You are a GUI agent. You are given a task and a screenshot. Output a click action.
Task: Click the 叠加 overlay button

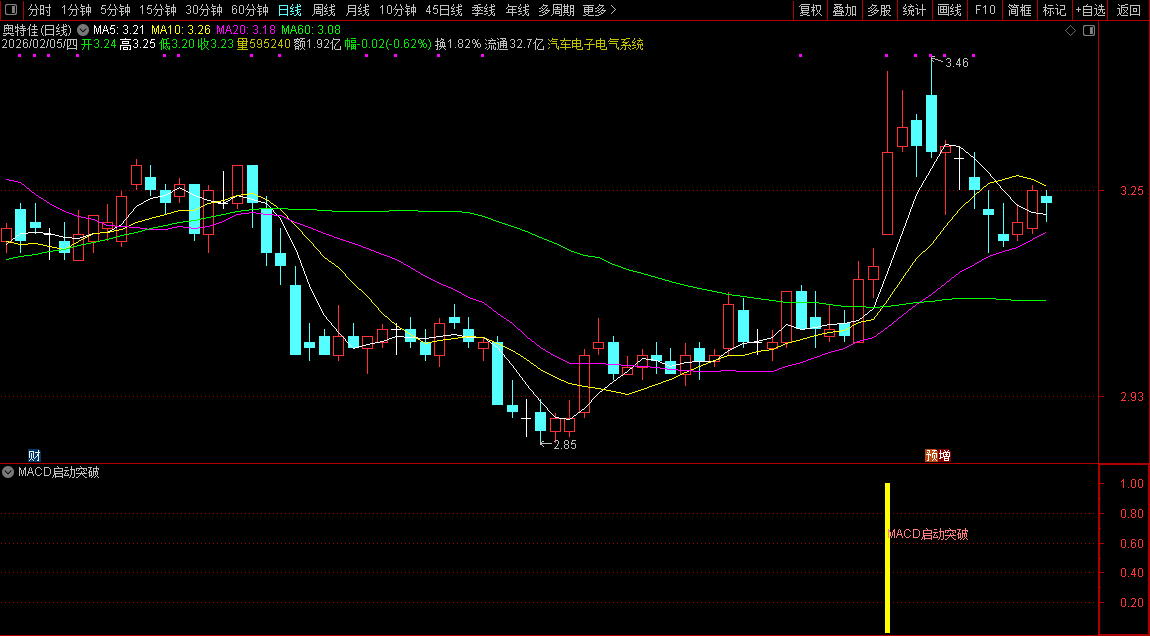pos(844,10)
